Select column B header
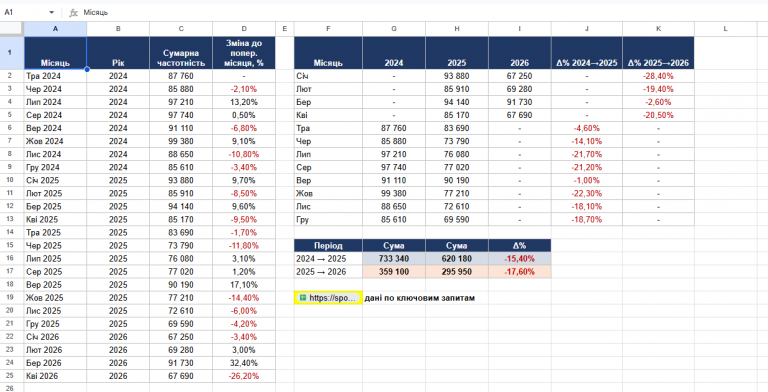The image size is (768, 392). click(x=118, y=29)
